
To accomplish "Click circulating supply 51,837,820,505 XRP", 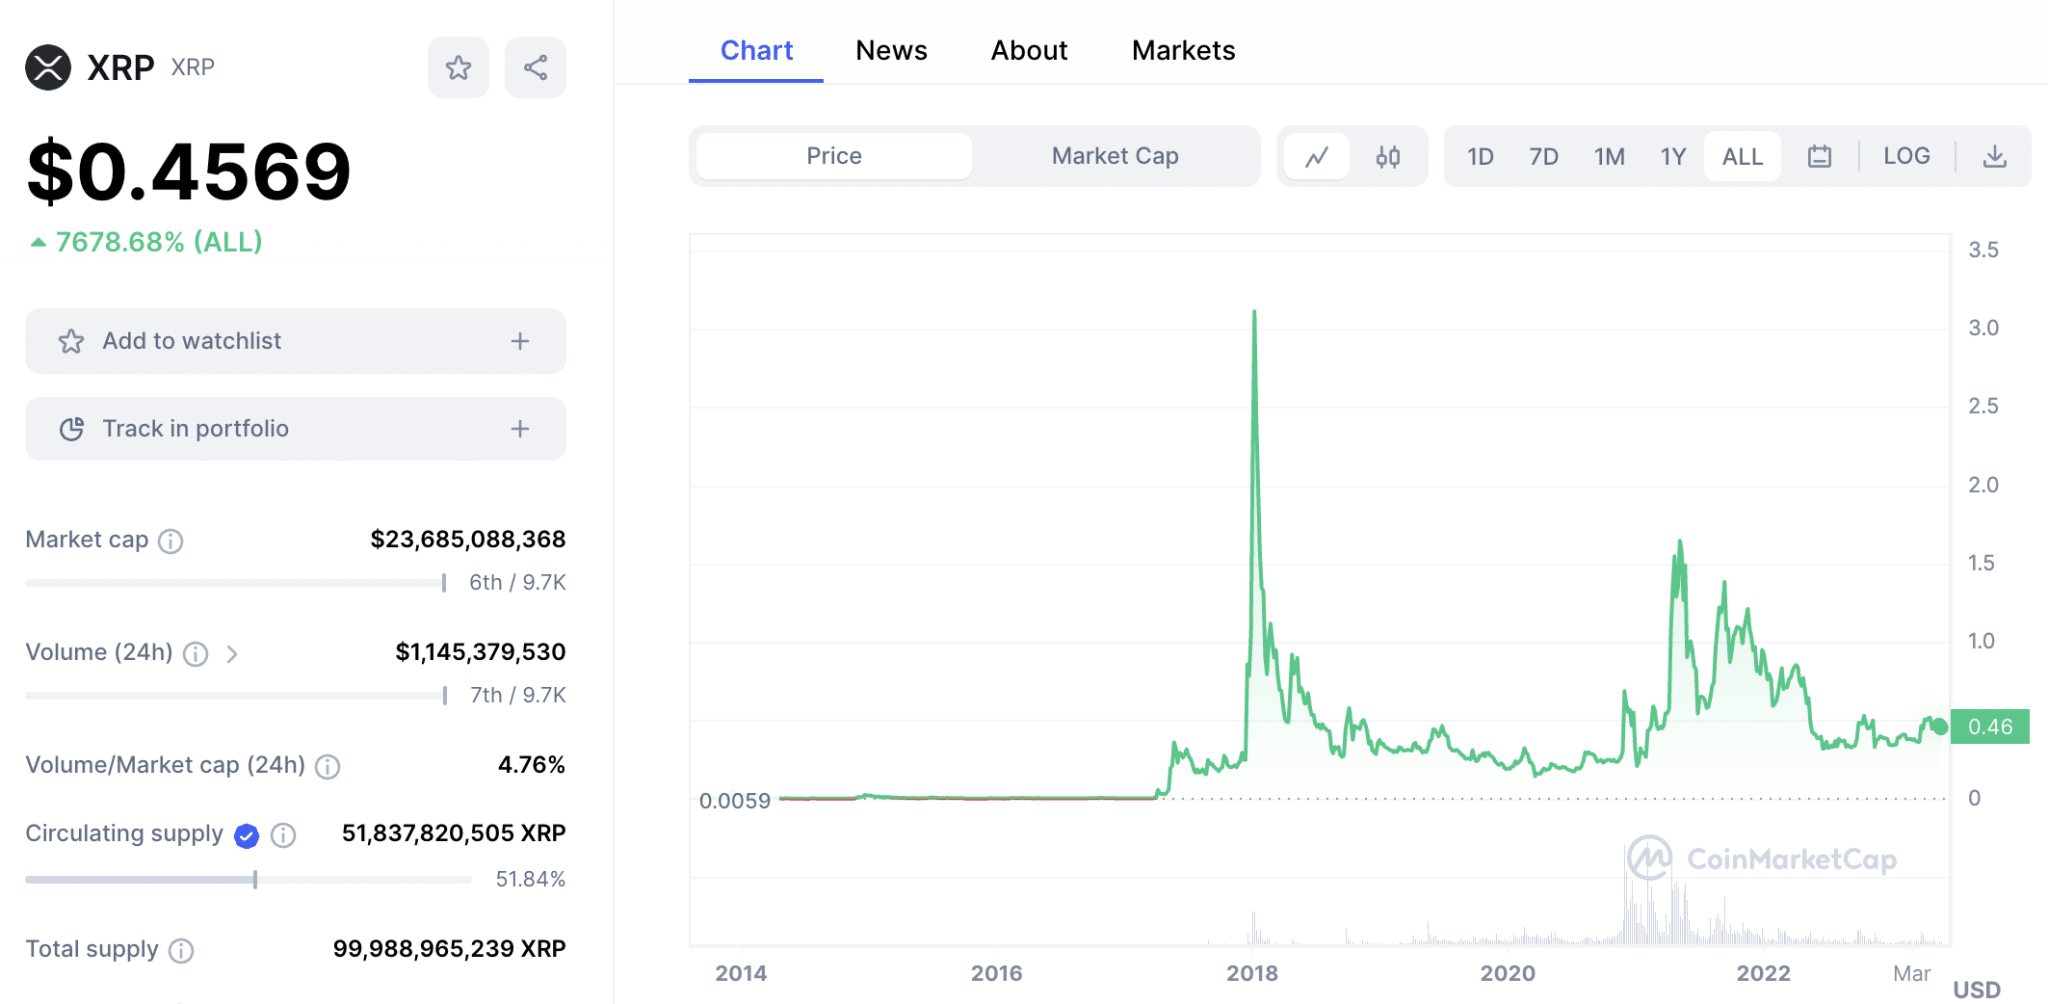I will [454, 834].
